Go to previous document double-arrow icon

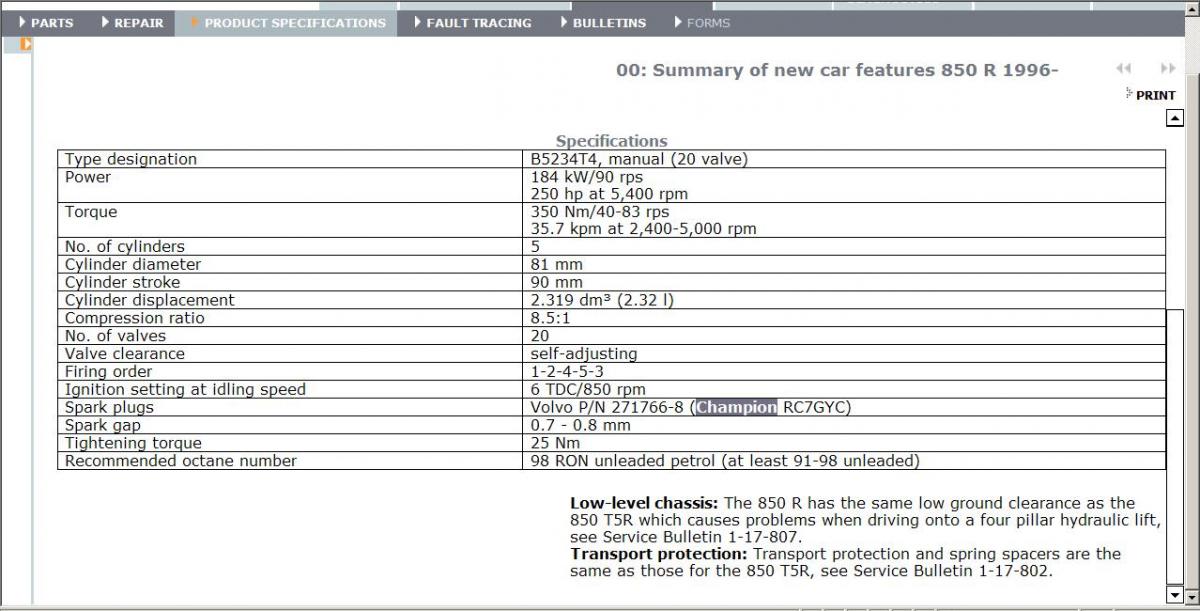point(1124,68)
